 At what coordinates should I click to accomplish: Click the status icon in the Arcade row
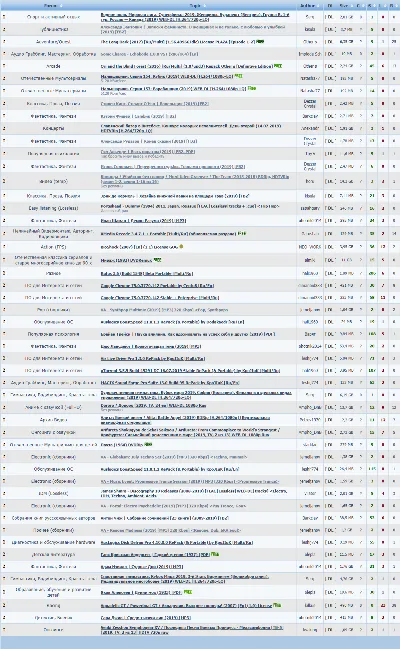pos(4,66)
